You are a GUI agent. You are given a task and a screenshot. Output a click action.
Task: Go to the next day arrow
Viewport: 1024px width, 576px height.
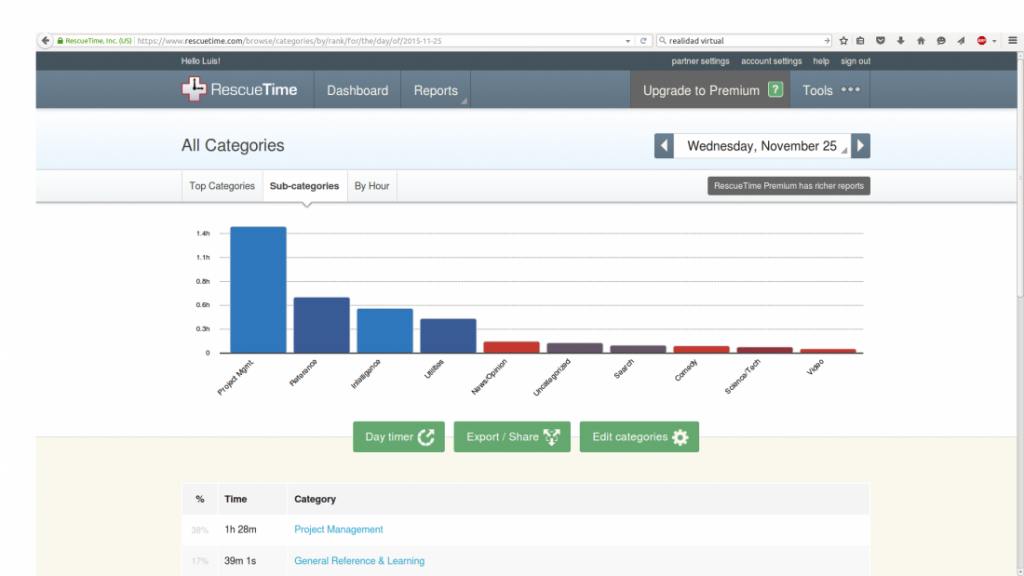click(x=861, y=146)
